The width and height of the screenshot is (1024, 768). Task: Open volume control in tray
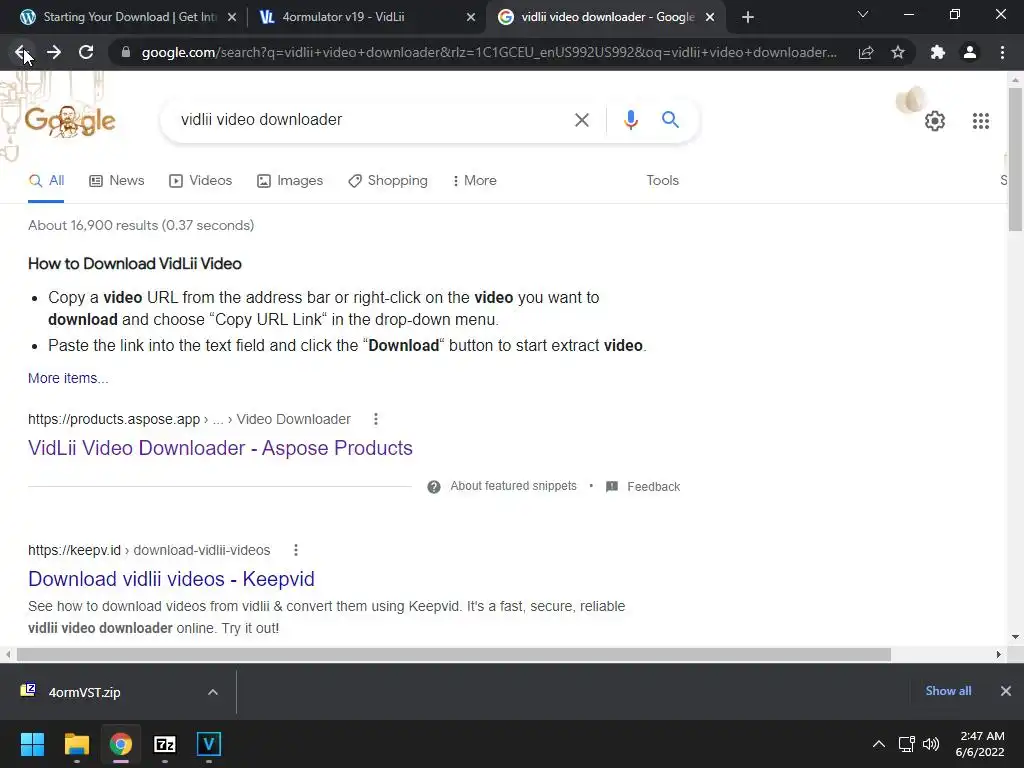(x=931, y=744)
